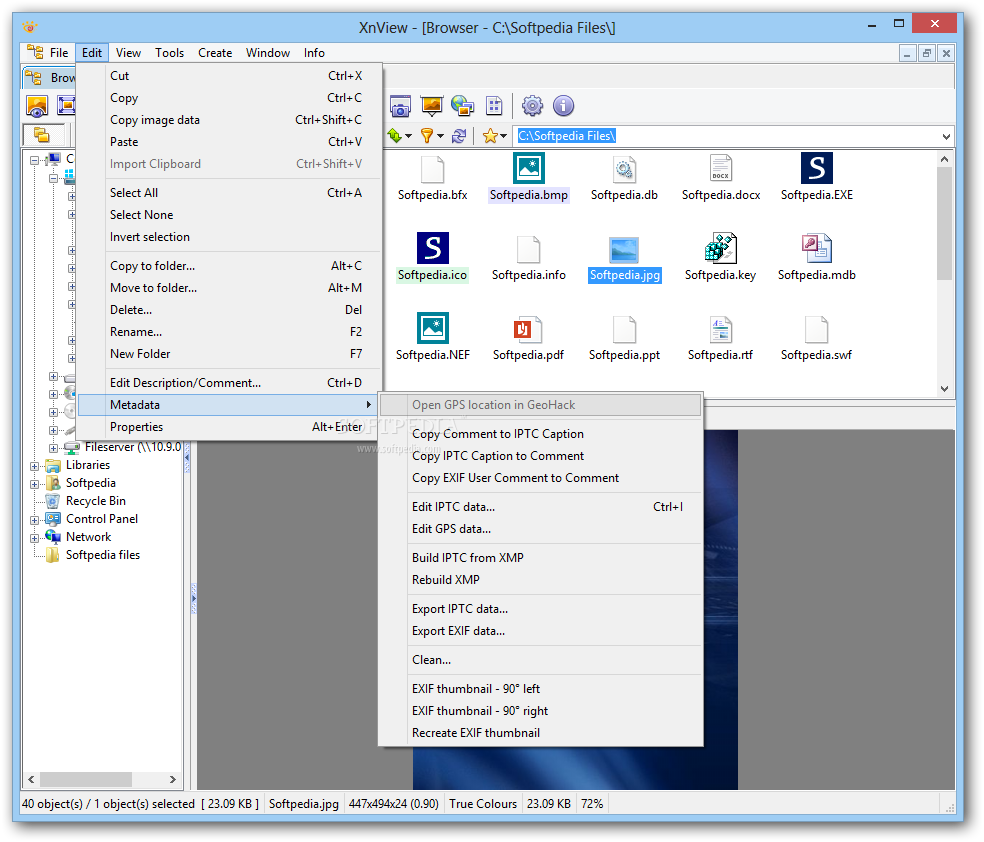Viewport: 984px width, 842px height.
Task: Click the folder tree toggle icon
Action: coord(42,135)
